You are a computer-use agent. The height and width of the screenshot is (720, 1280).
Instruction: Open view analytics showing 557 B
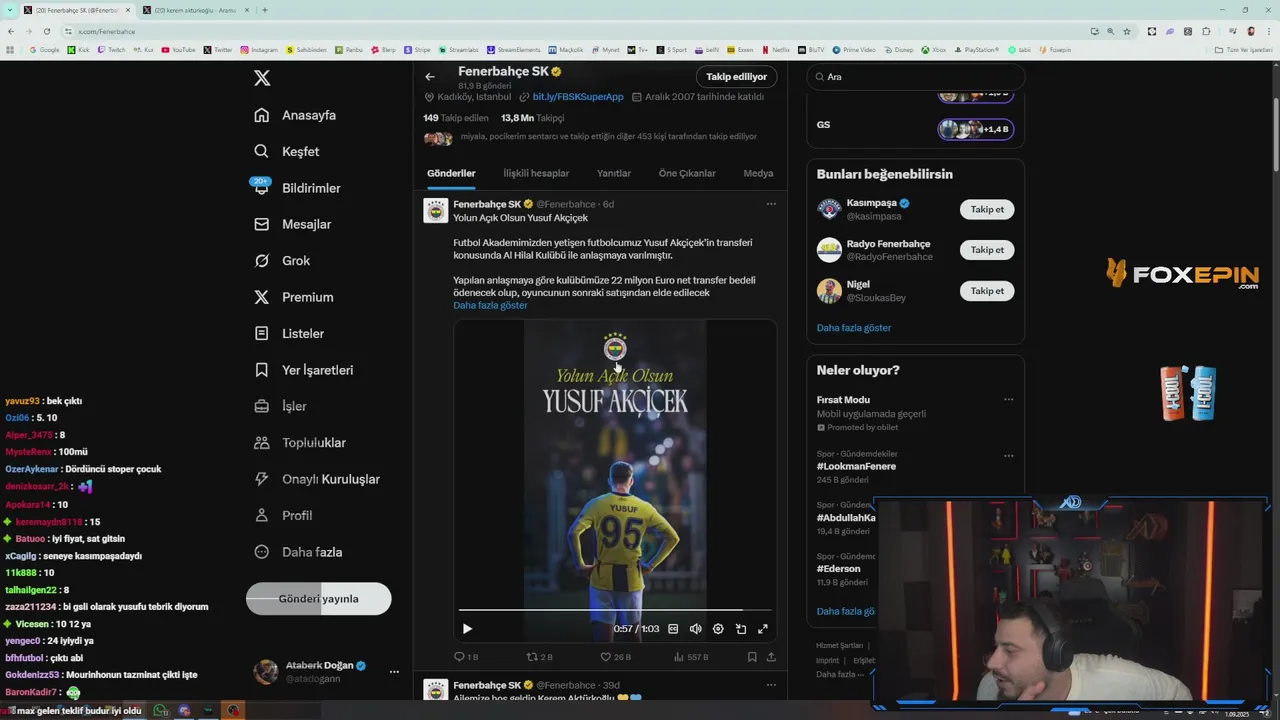tap(691, 657)
